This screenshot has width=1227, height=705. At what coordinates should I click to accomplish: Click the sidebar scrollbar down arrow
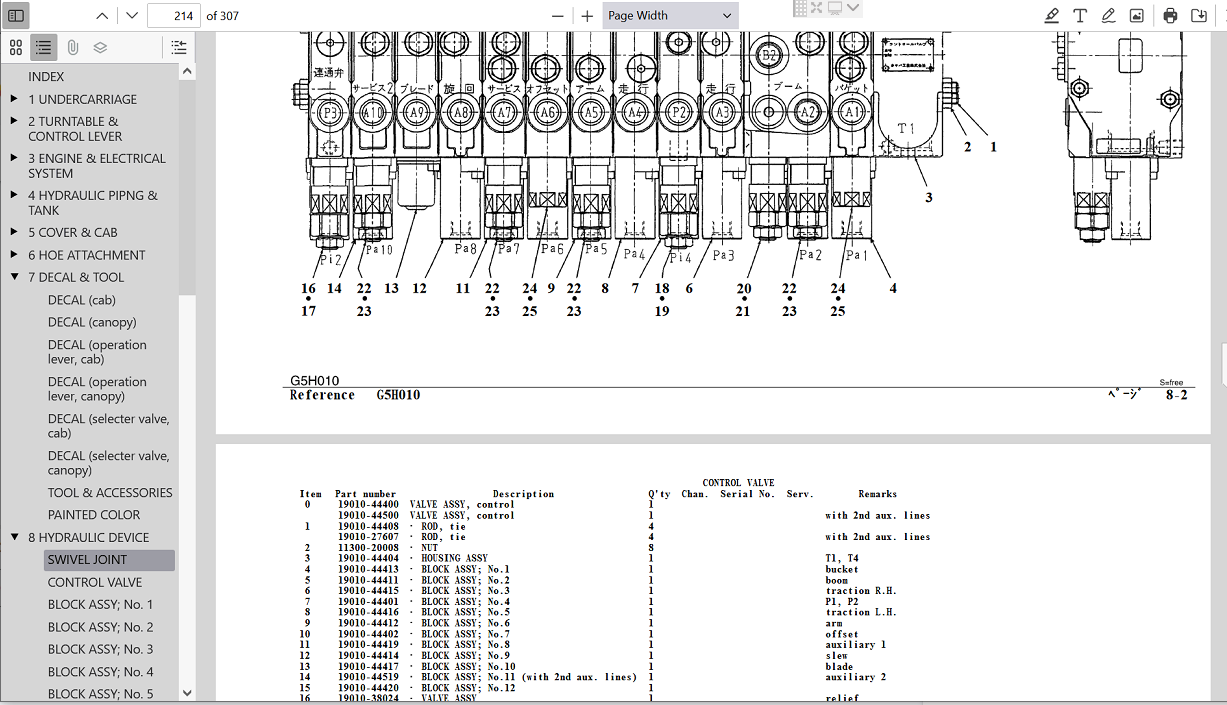(187, 692)
